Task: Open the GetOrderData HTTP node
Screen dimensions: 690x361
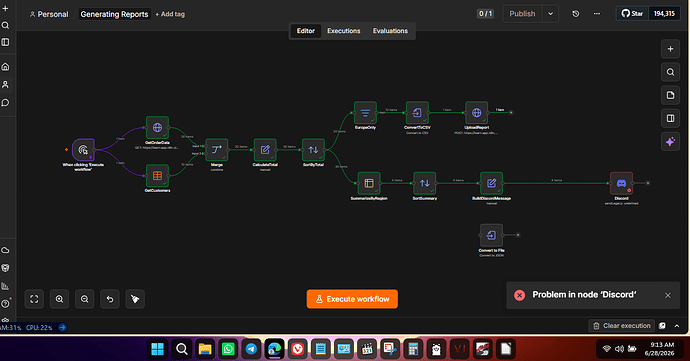Action: 157,127
